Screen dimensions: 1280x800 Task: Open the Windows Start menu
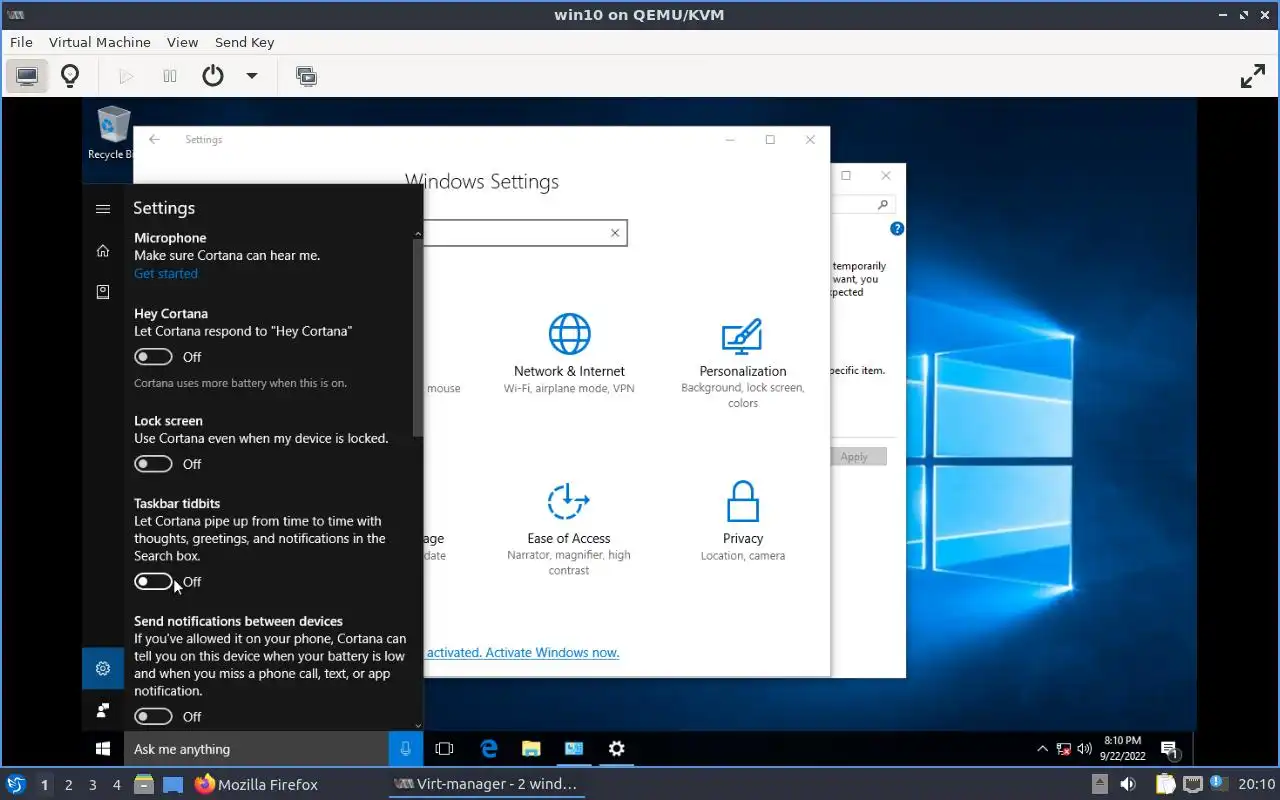[103, 749]
